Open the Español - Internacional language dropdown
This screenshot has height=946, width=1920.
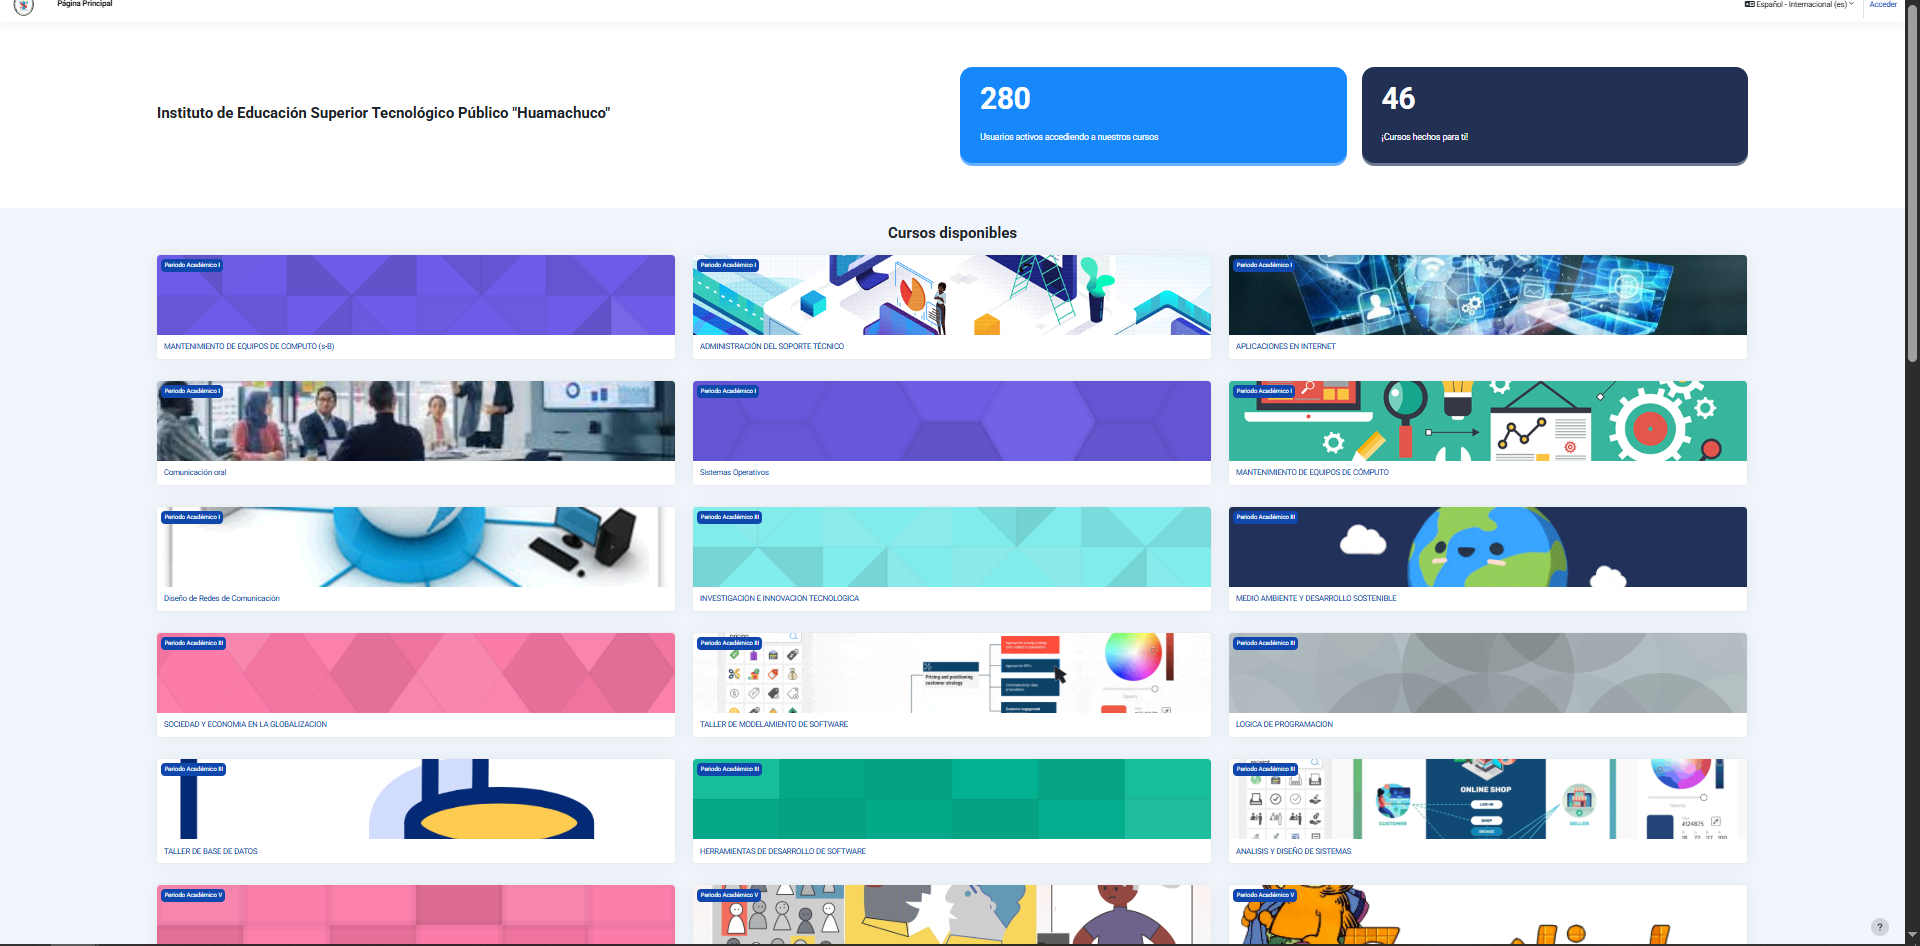pos(1799,5)
